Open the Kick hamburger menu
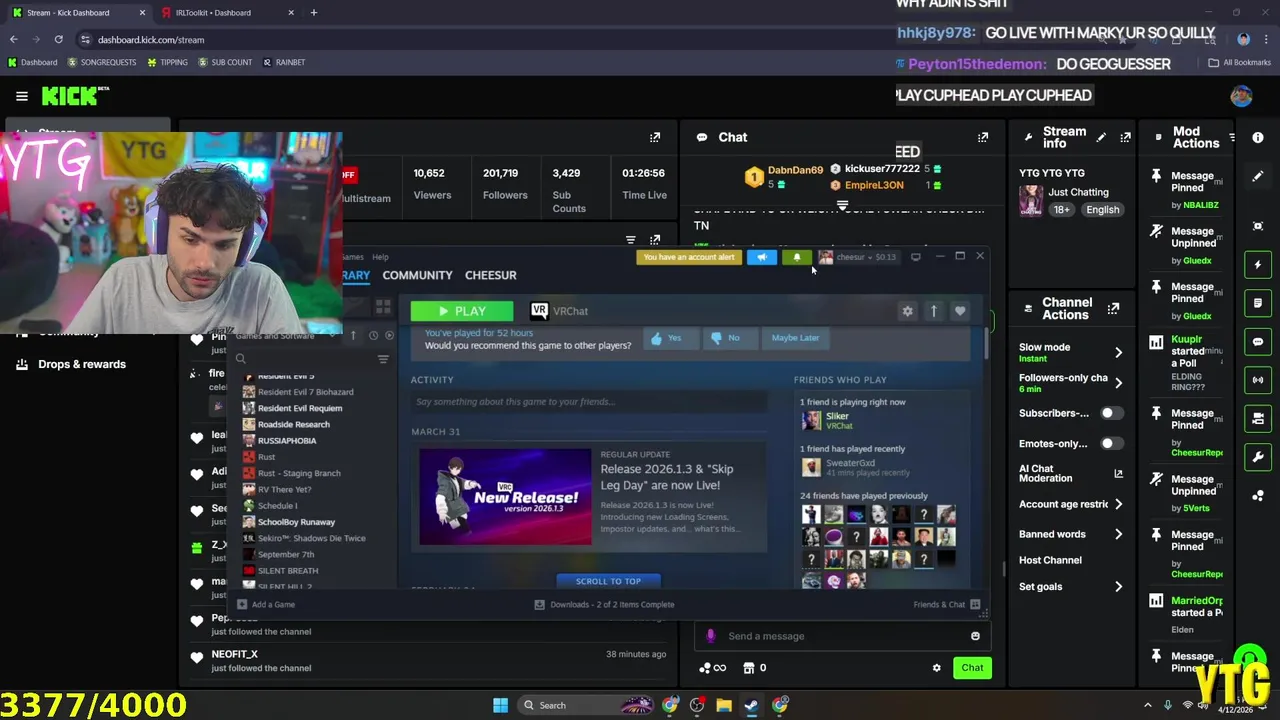The width and height of the screenshot is (1280, 720). [21, 96]
